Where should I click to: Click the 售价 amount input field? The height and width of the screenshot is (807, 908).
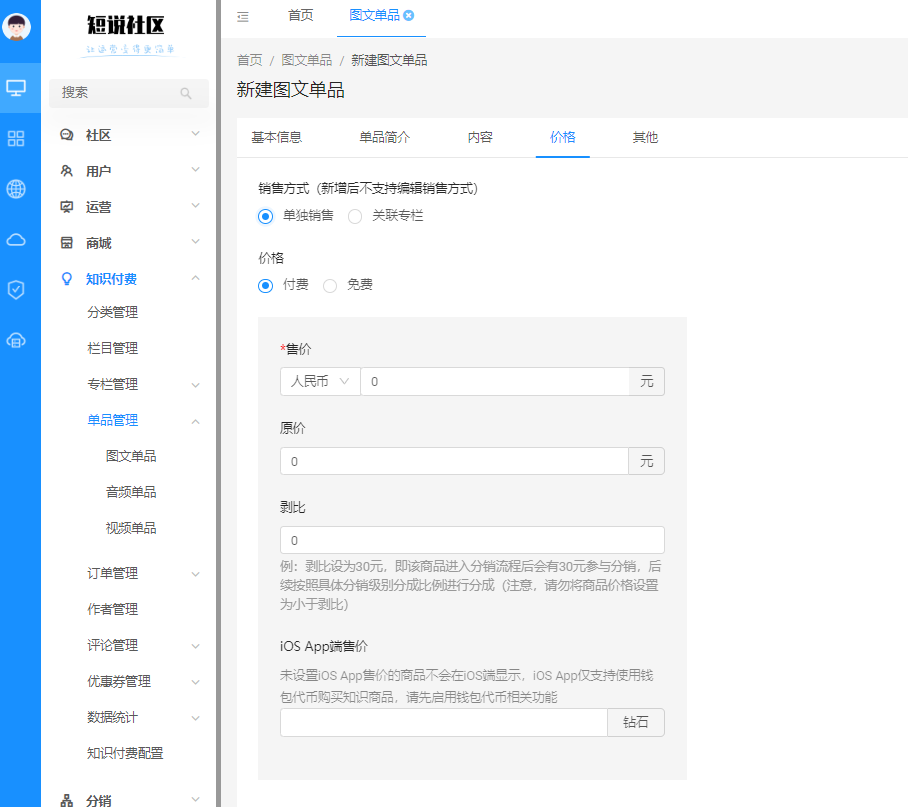495,382
